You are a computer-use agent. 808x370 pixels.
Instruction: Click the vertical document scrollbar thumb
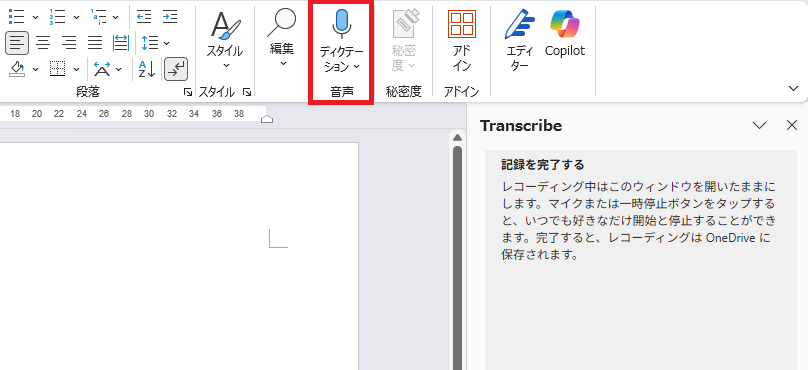pos(457,258)
